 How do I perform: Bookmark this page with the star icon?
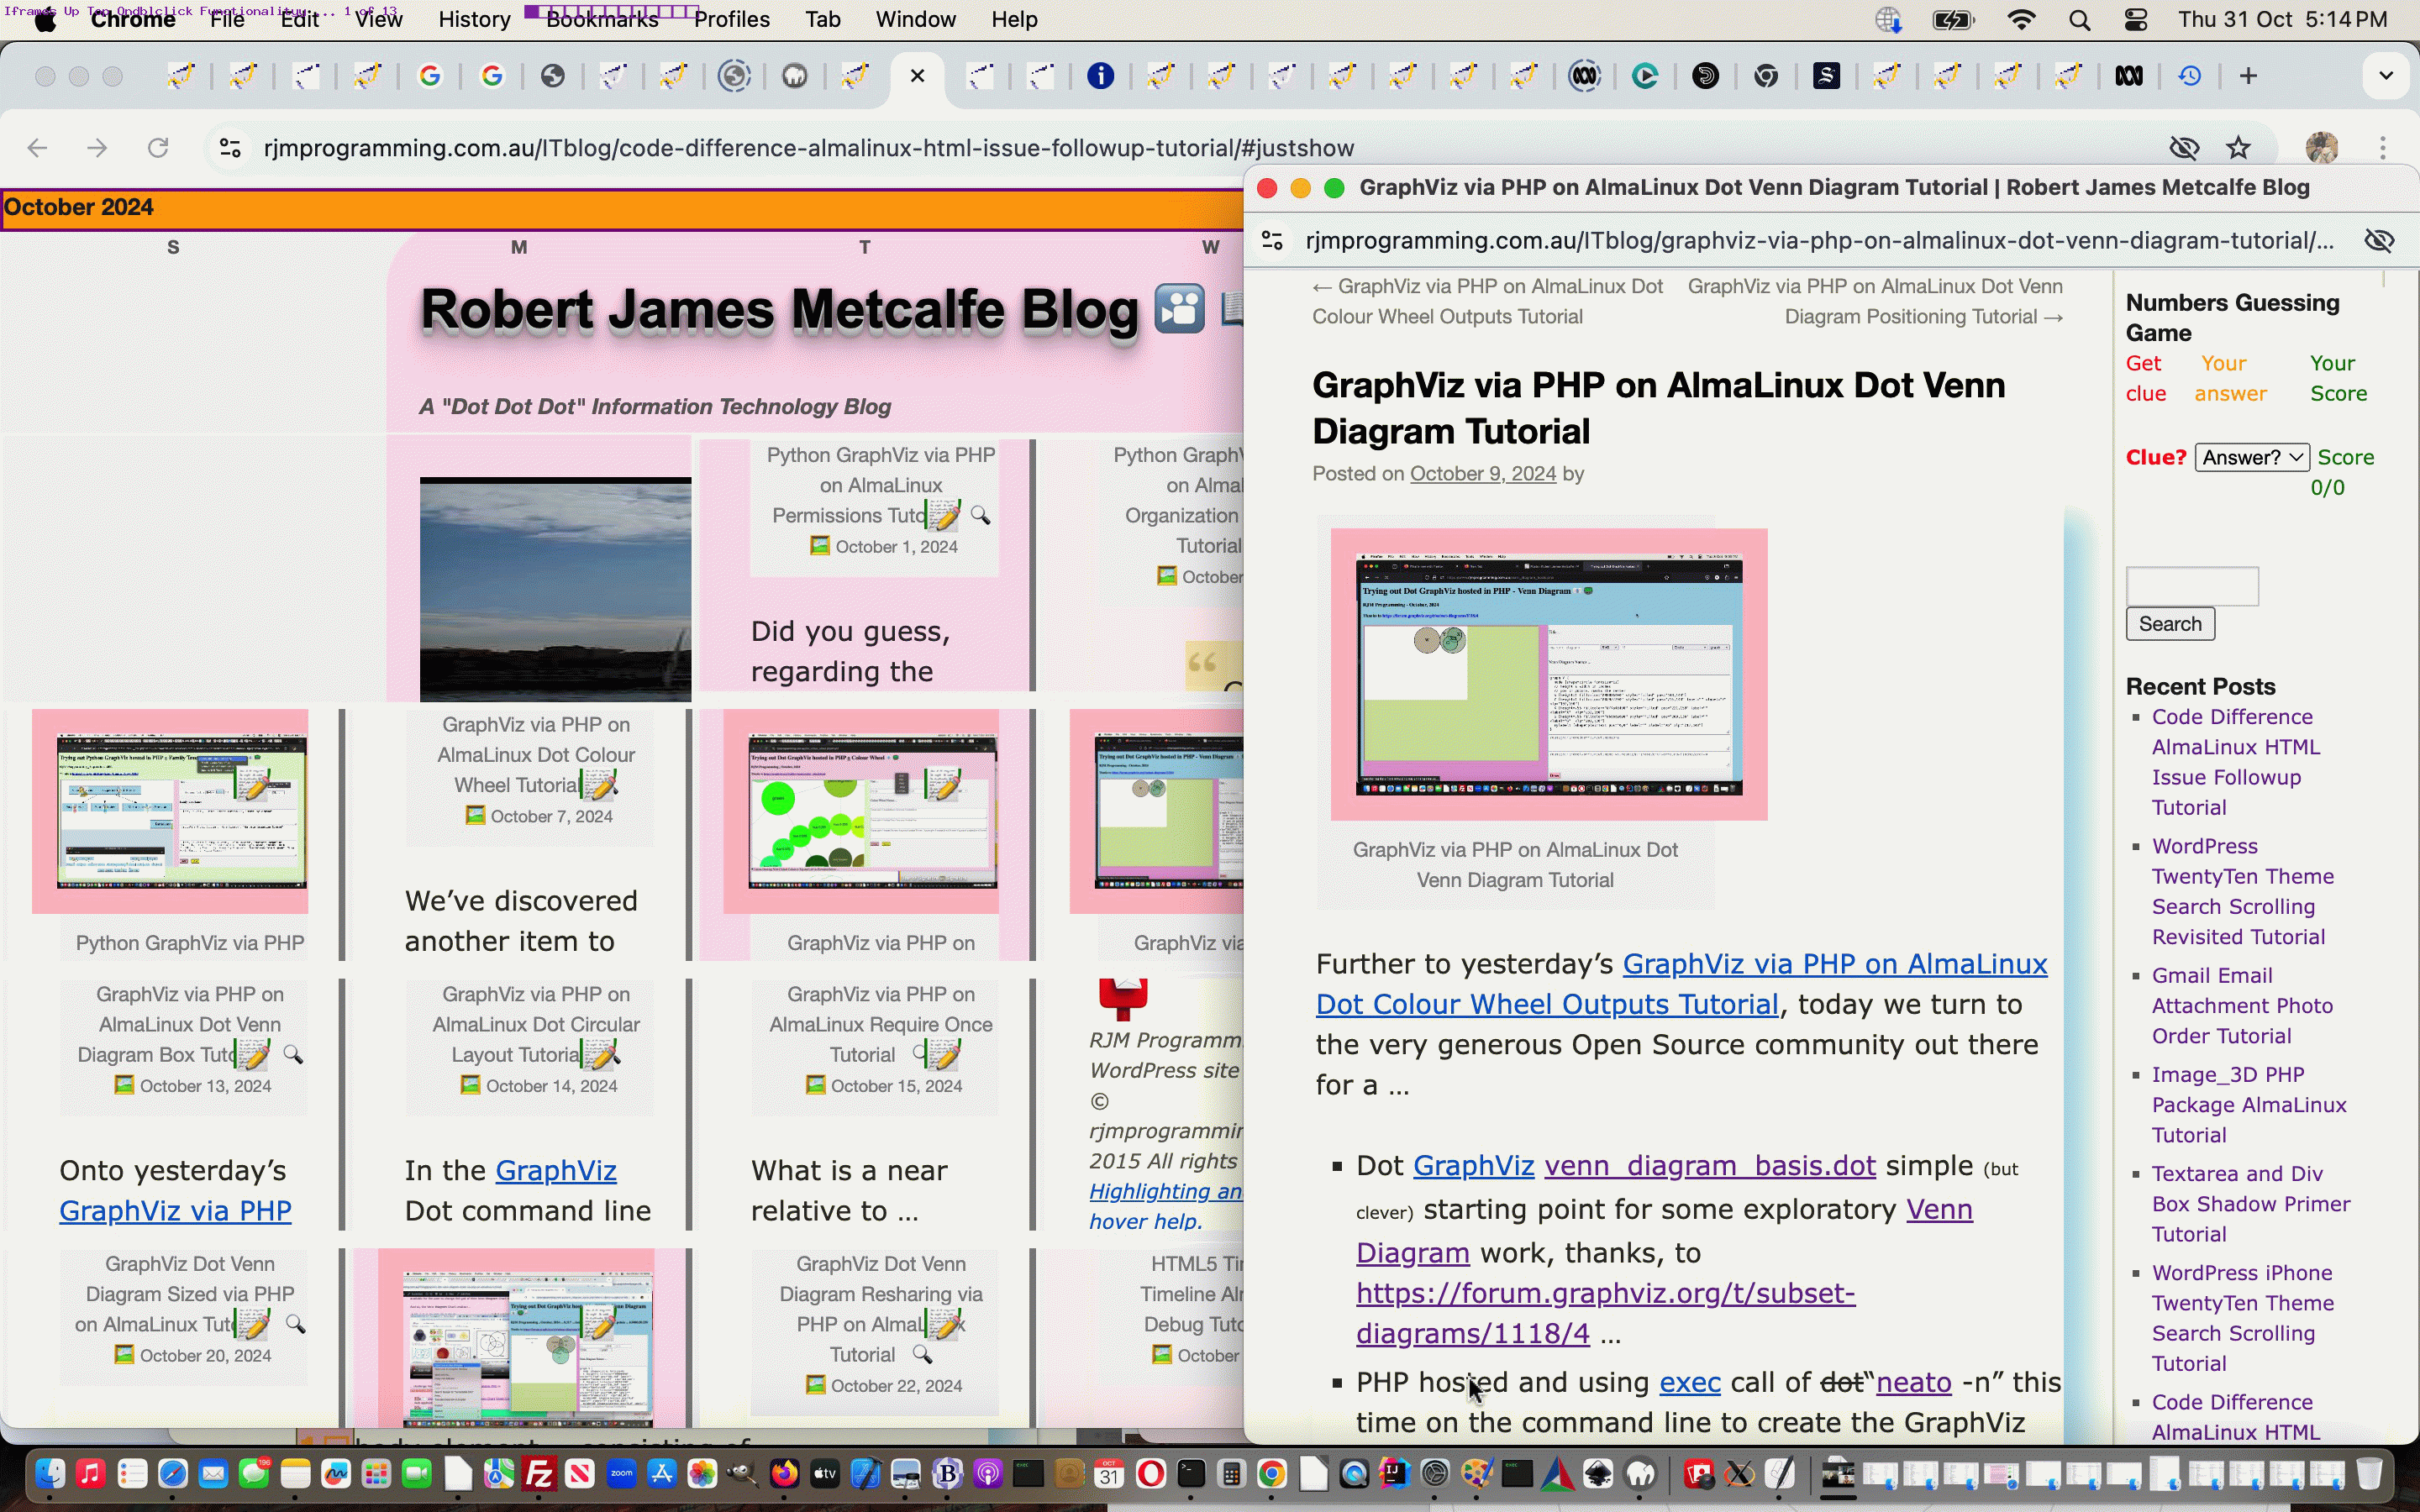coord(2238,148)
